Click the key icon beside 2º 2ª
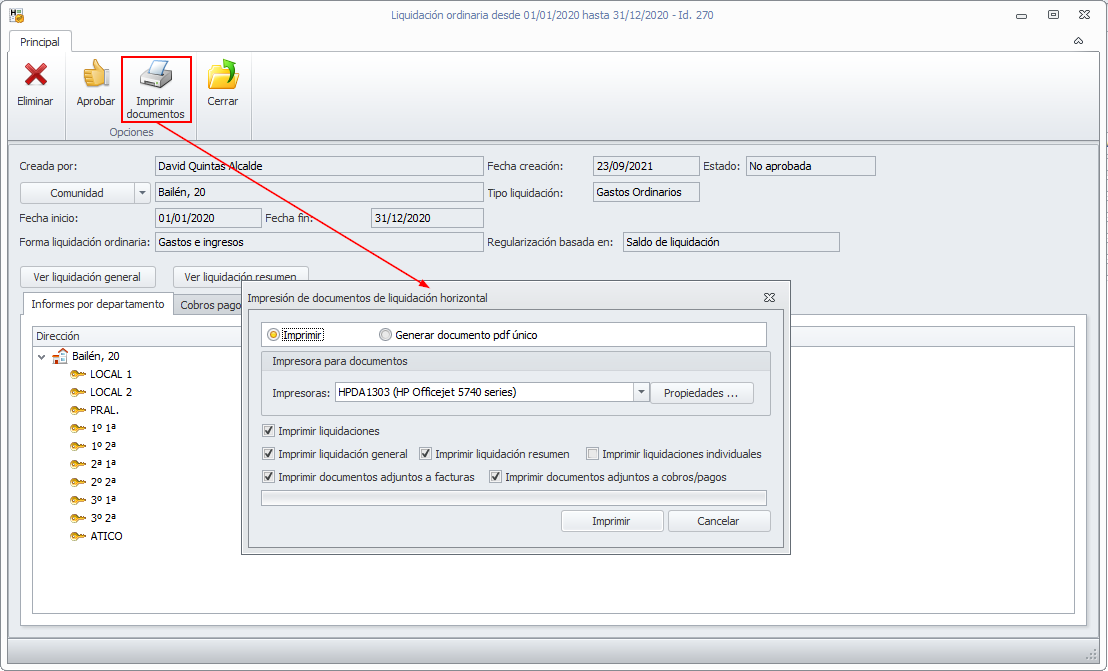This screenshot has width=1108, height=671. tap(78, 482)
